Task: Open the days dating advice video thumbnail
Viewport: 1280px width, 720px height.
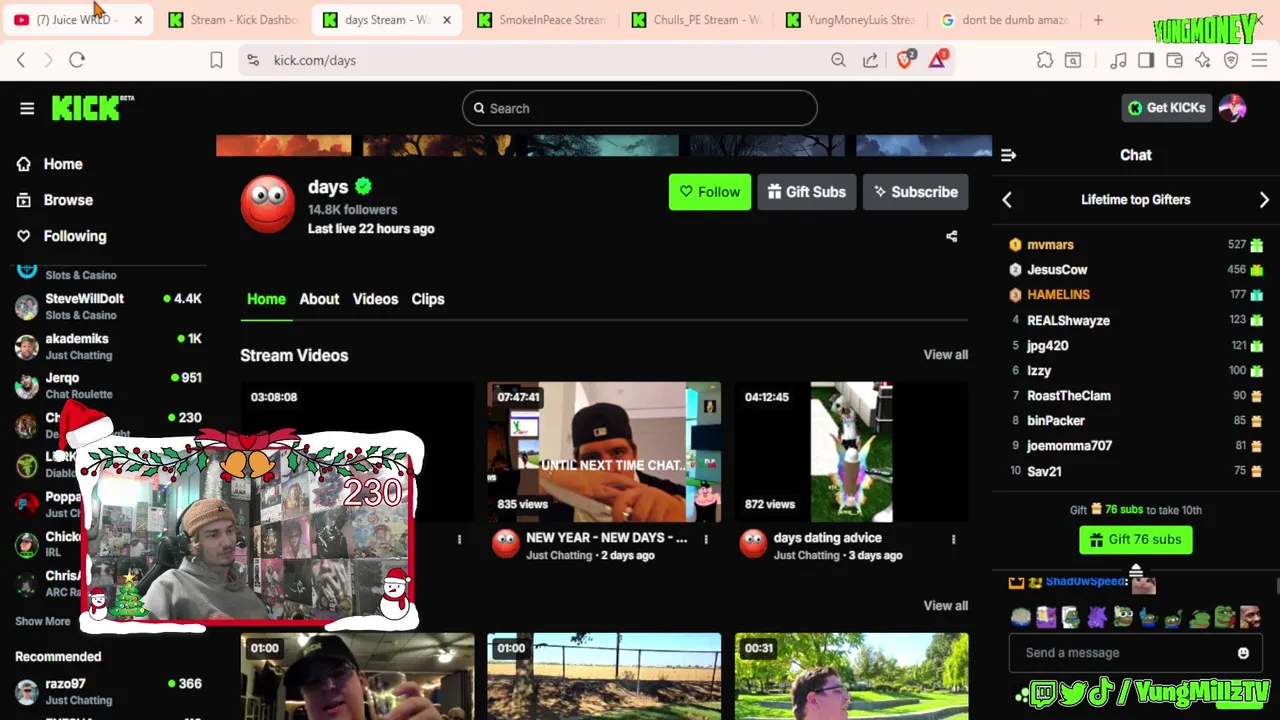Action: 851,452
